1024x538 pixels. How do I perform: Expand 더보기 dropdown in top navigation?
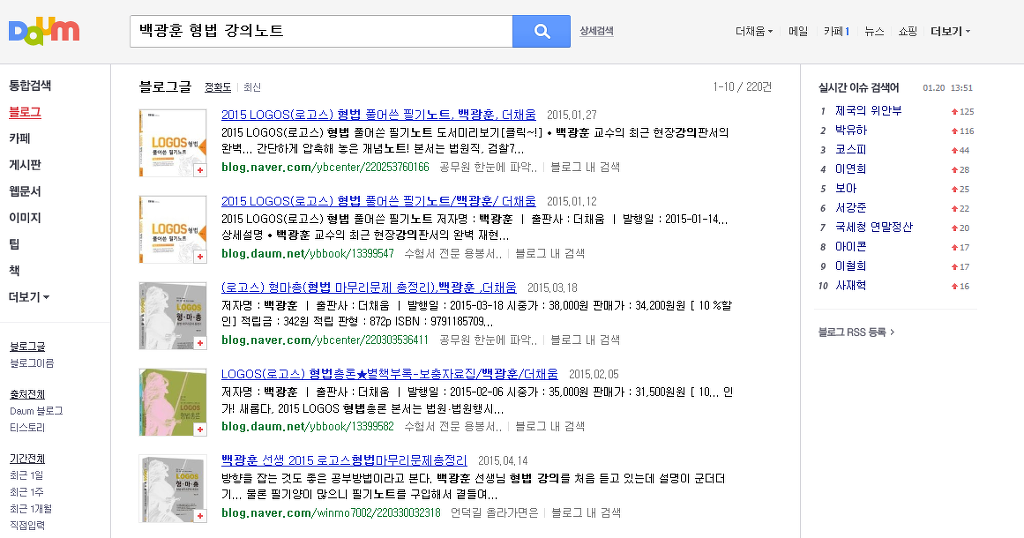[x=950, y=31]
